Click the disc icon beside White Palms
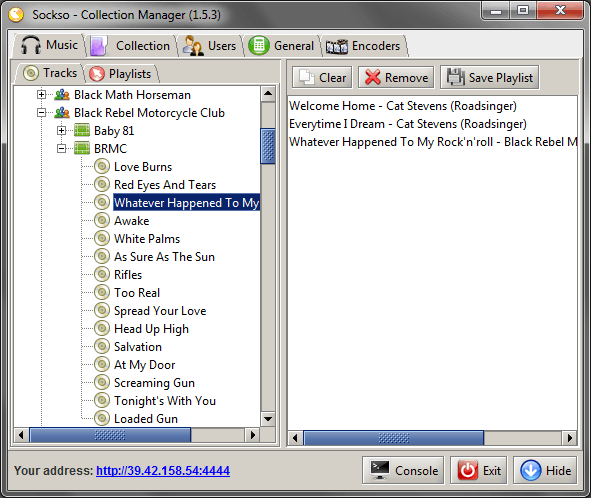Viewport: 591px width, 498px height. pyautogui.click(x=102, y=238)
